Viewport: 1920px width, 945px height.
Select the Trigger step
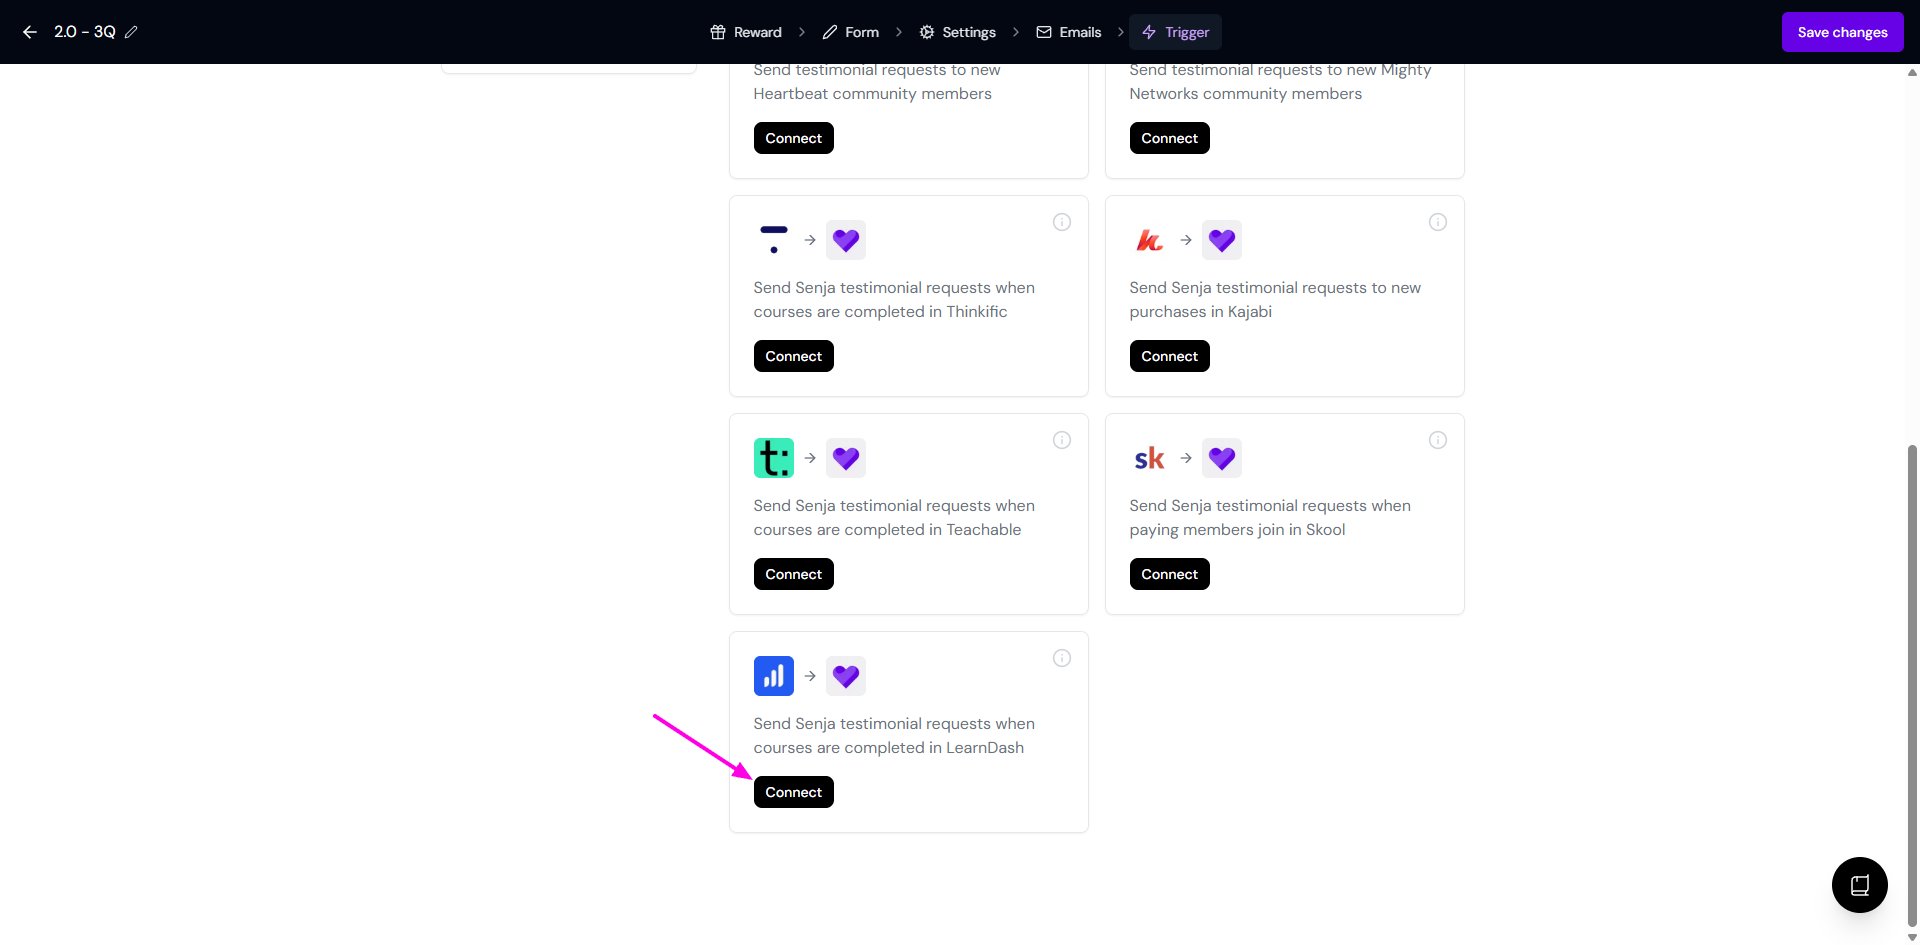pos(1176,32)
